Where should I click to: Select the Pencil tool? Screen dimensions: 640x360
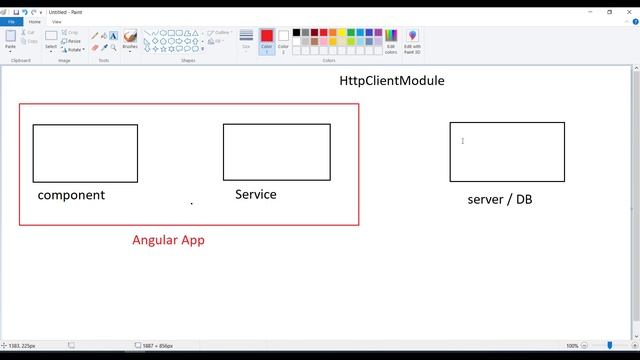click(95, 36)
